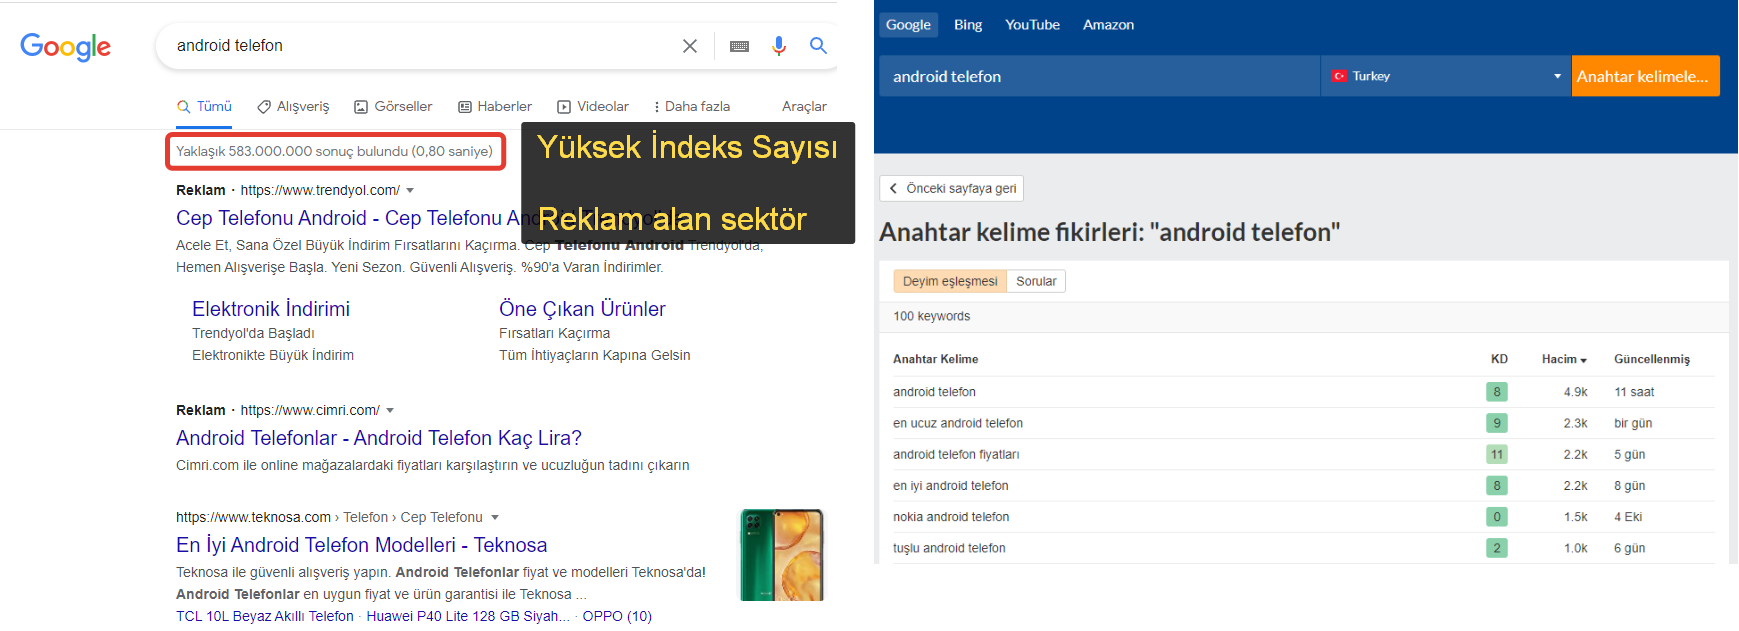Select the Bing tab in keyword tool
The image size is (1739, 631).
[968, 25]
